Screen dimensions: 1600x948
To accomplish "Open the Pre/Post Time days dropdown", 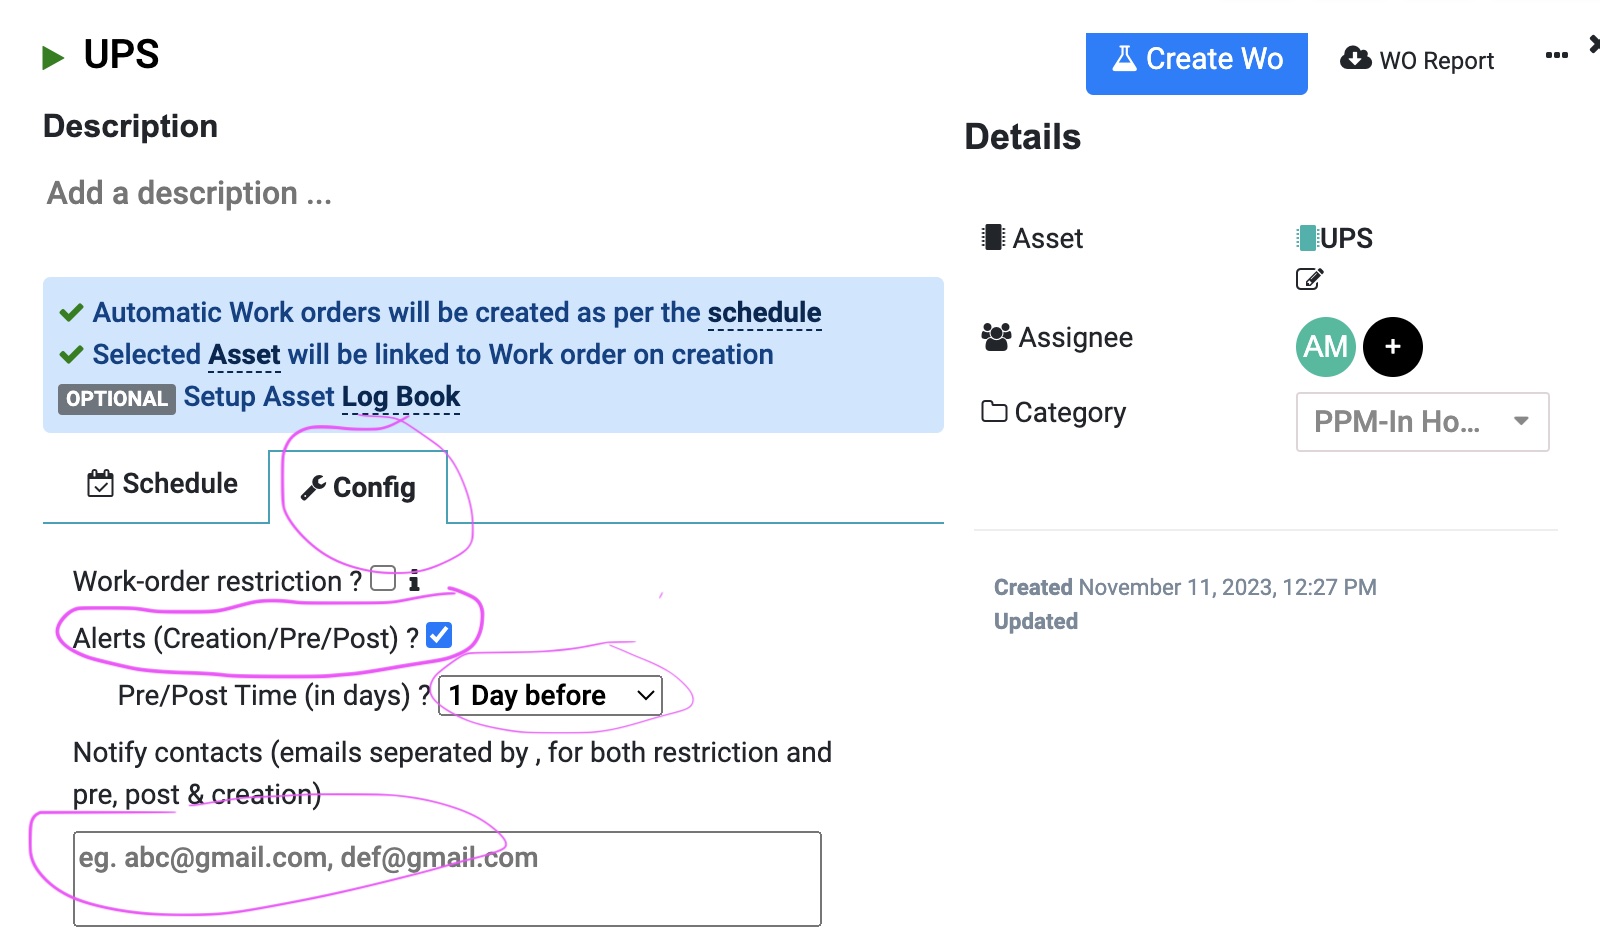I will 551,695.
